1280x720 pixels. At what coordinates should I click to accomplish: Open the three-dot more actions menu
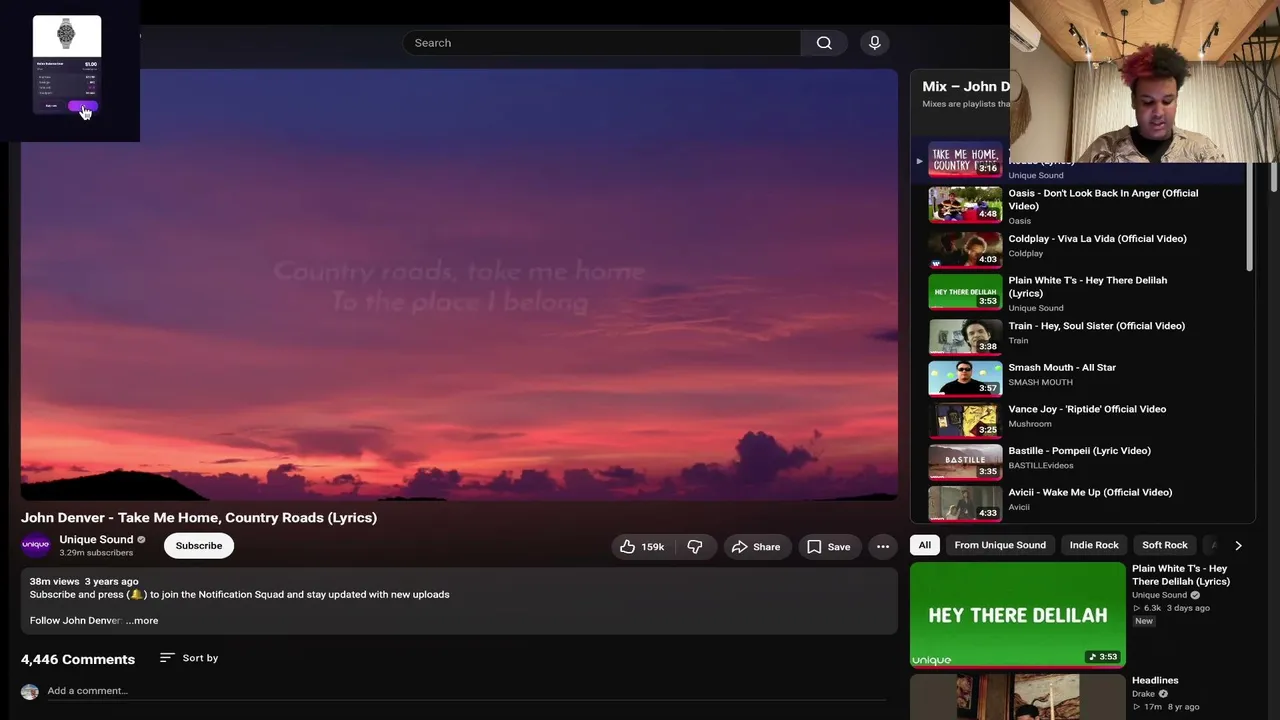[x=883, y=547]
